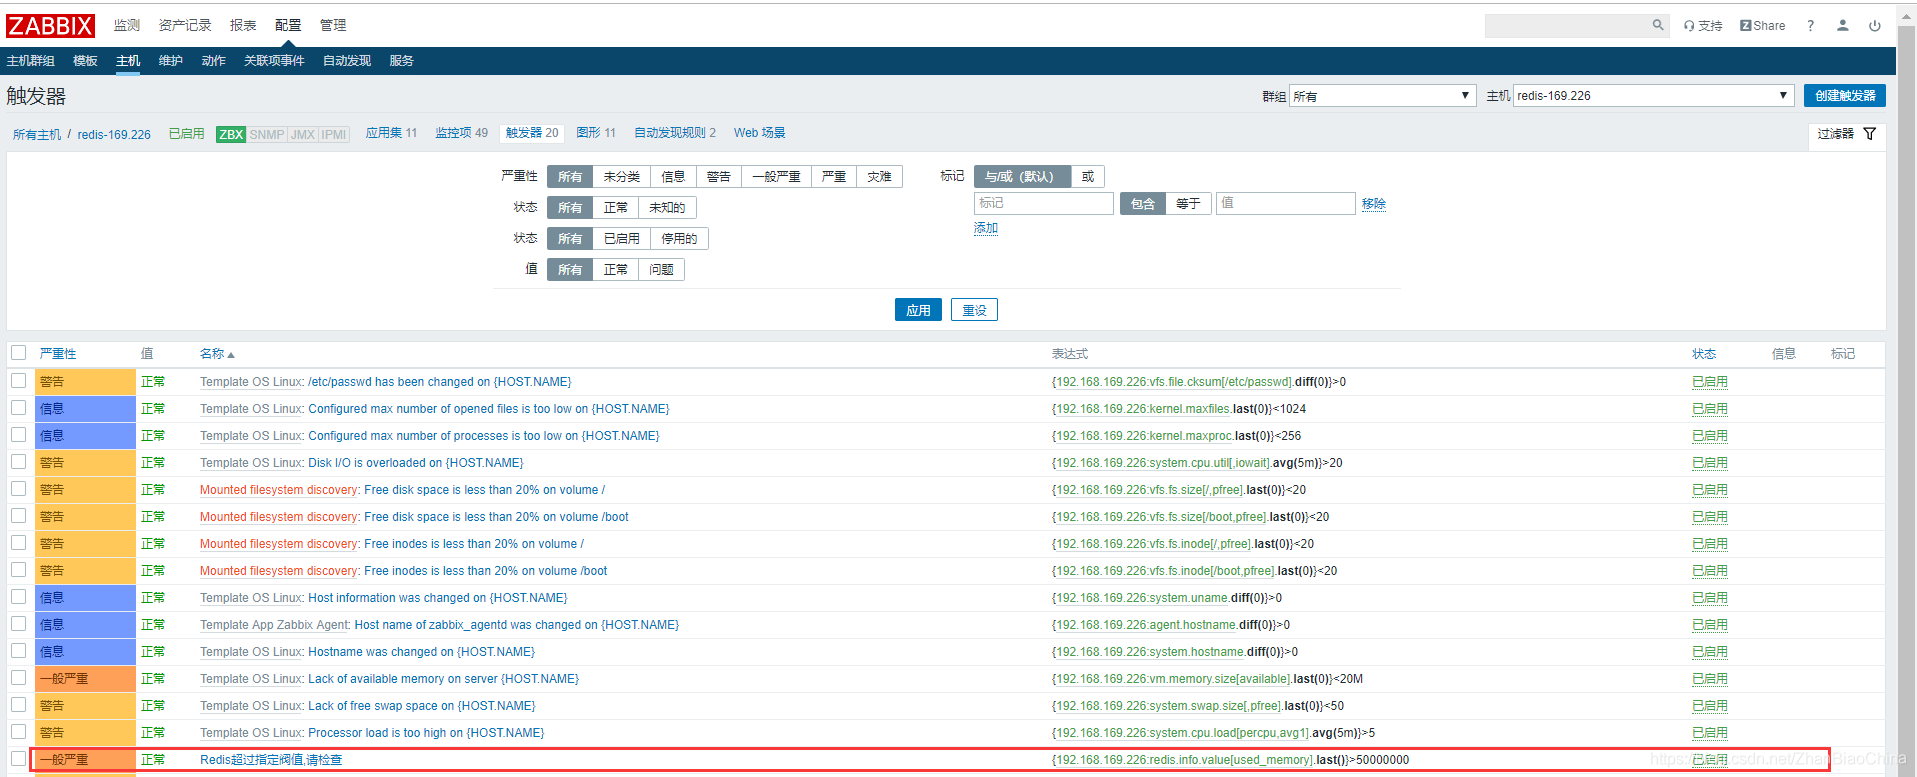Open the 群组 dropdown

(x=1382, y=96)
